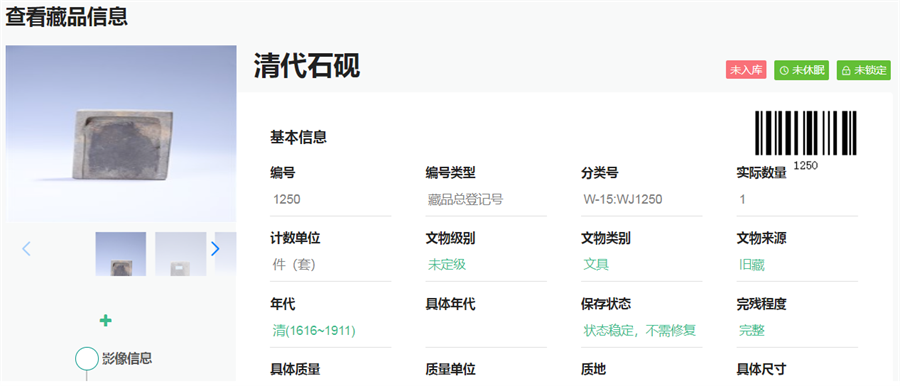
Task: Click the 未入库 red status tag
Action: point(746,70)
